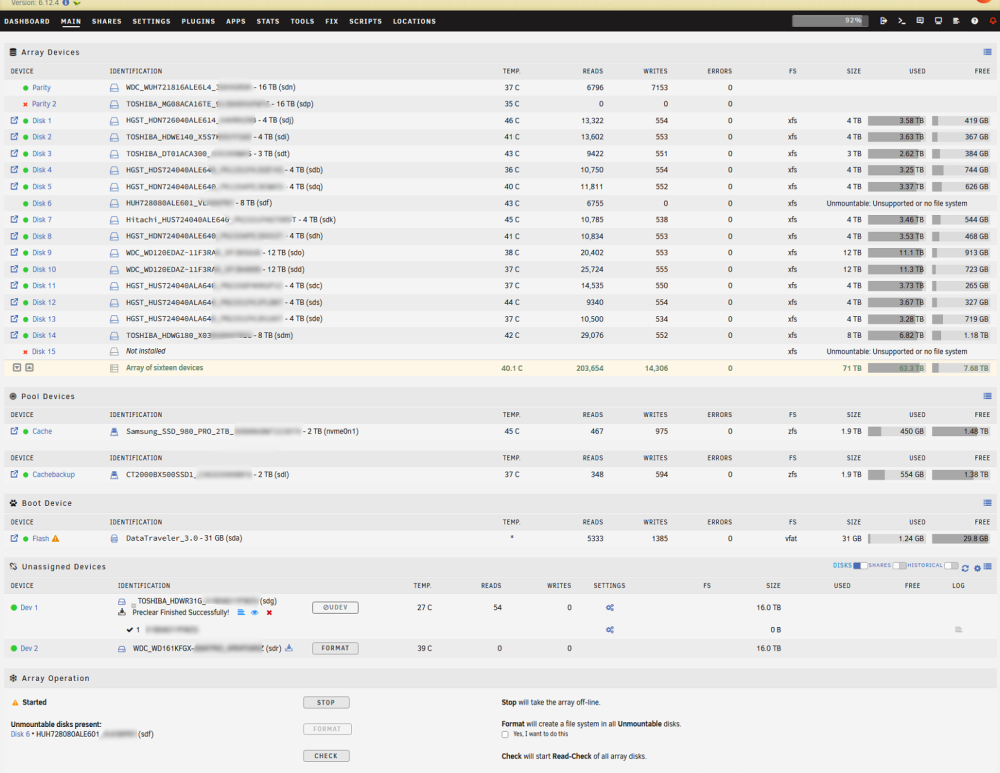Open the Scripts tab
Image resolution: width=1000 pixels, height=773 pixels.
[365, 21]
